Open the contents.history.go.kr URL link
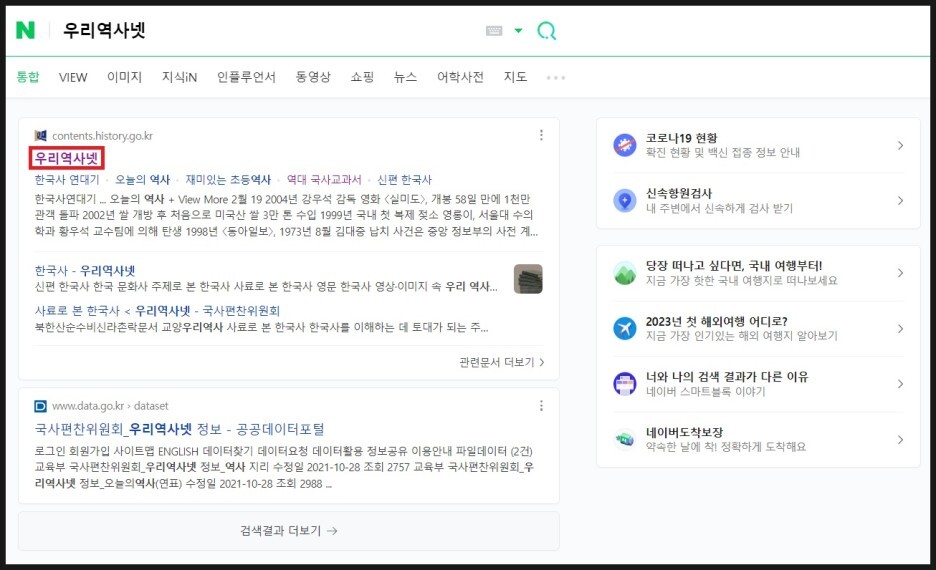Viewport: 936px width, 570px height. point(102,135)
